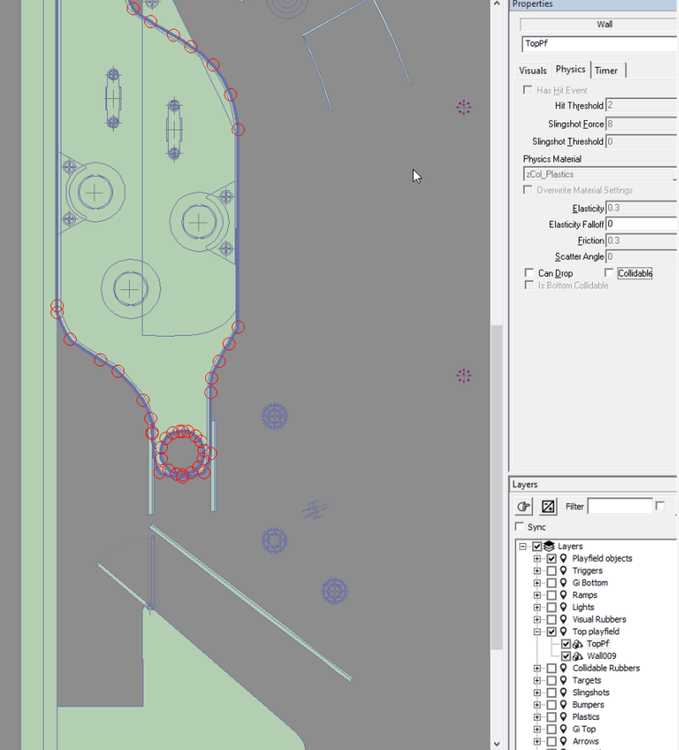Click the canvas scrollbar down arrow
Screen dimensions: 679x750
coord(496,743)
